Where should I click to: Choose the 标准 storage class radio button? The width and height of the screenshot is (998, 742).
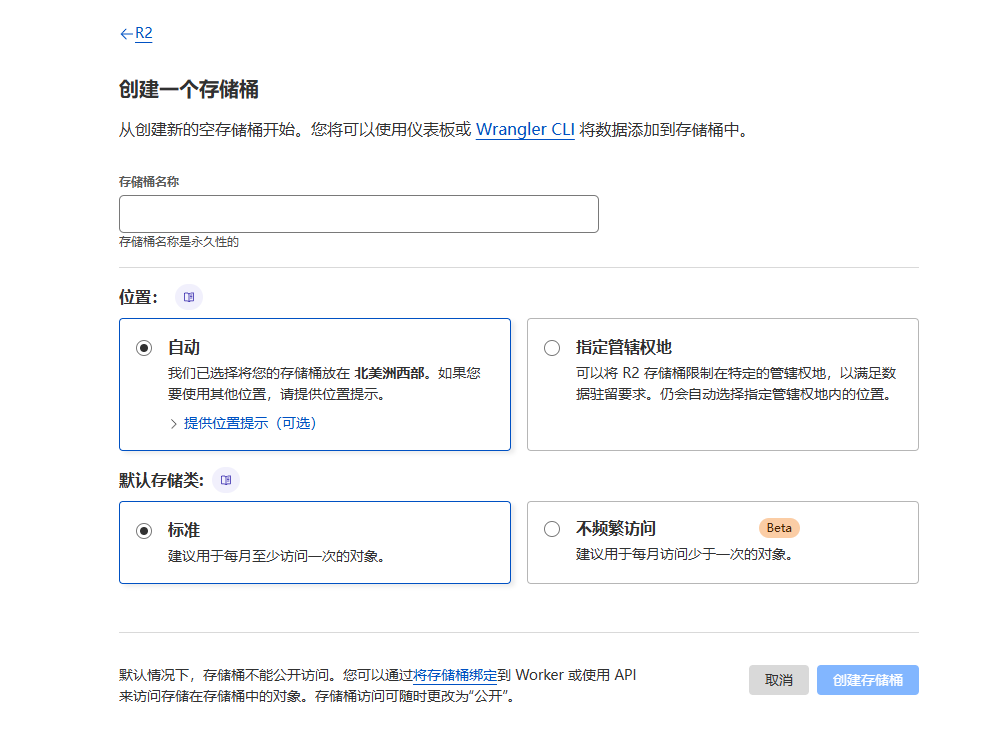[144, 530]
